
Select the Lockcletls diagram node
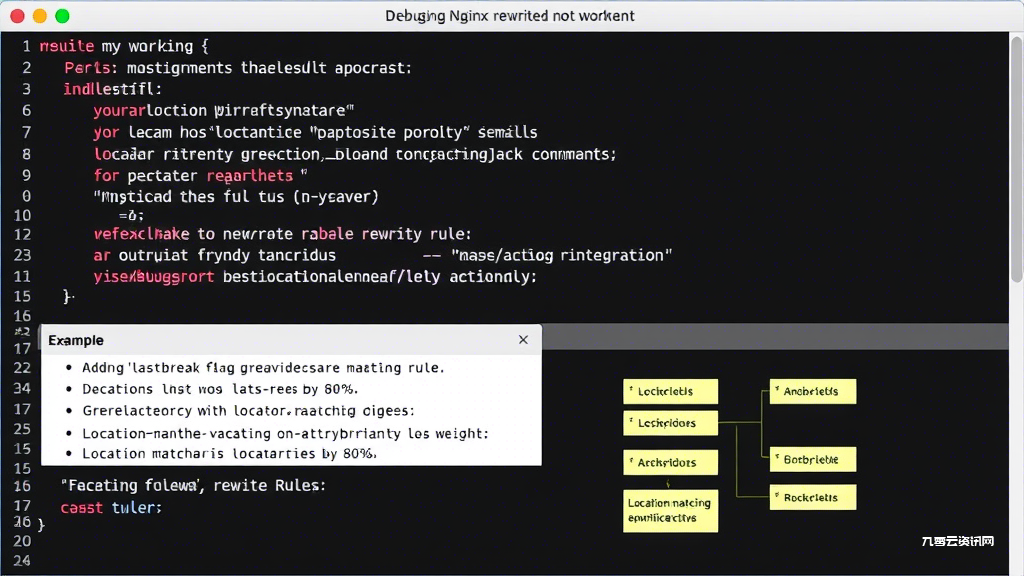pos(670,391)
